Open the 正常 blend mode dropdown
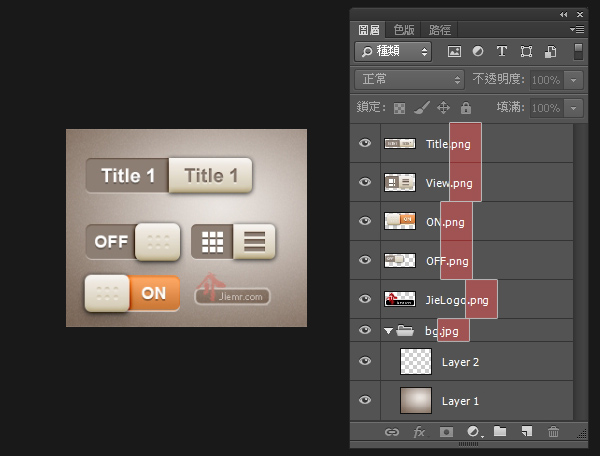600x456 pixels. [x=409, y=80]
